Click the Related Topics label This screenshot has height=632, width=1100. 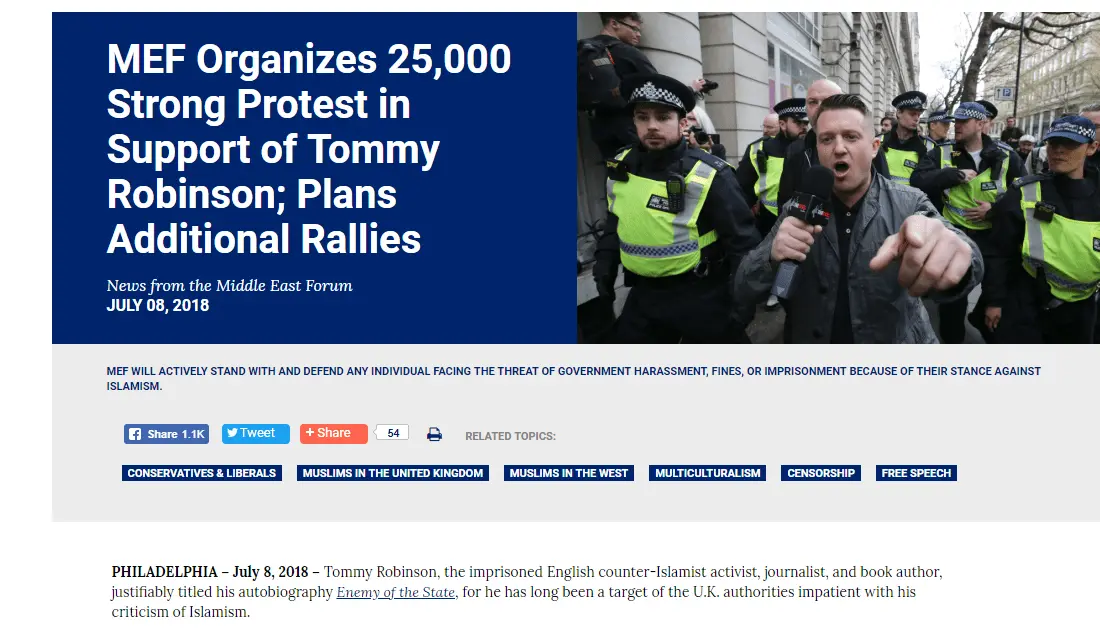coord(510,436)
